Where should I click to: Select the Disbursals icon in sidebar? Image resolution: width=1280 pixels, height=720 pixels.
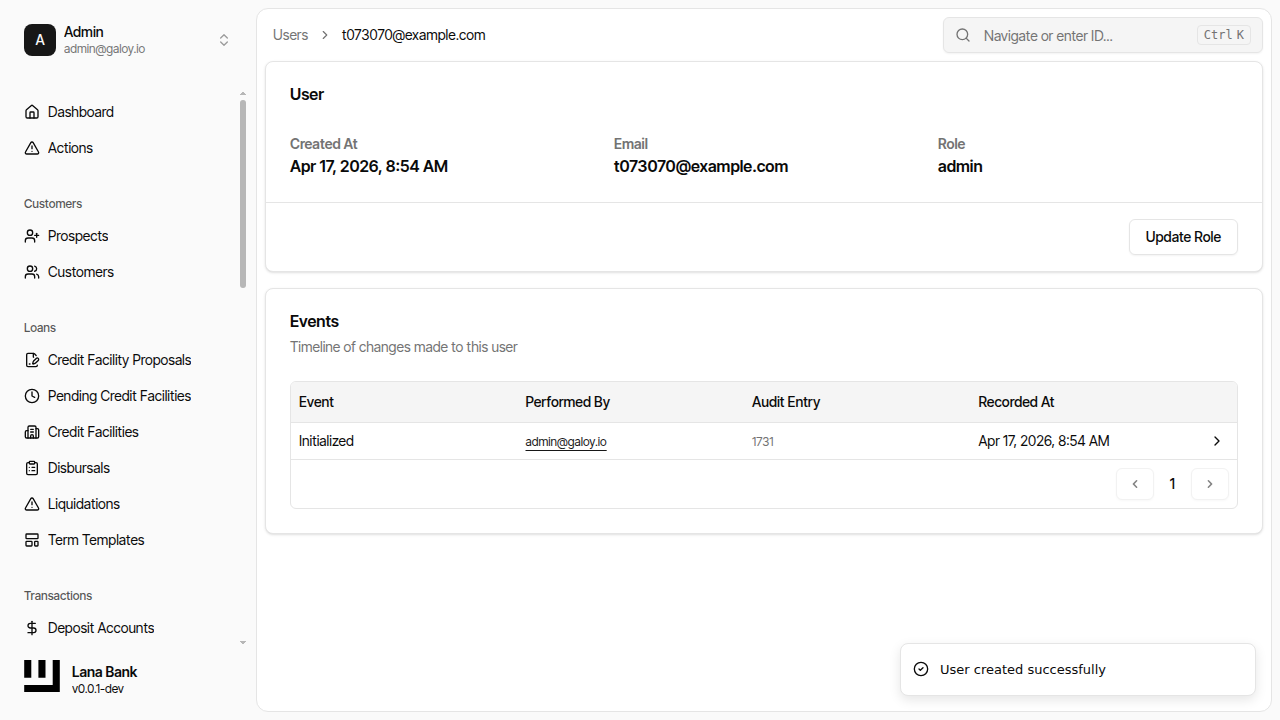(x=31, y=467)
